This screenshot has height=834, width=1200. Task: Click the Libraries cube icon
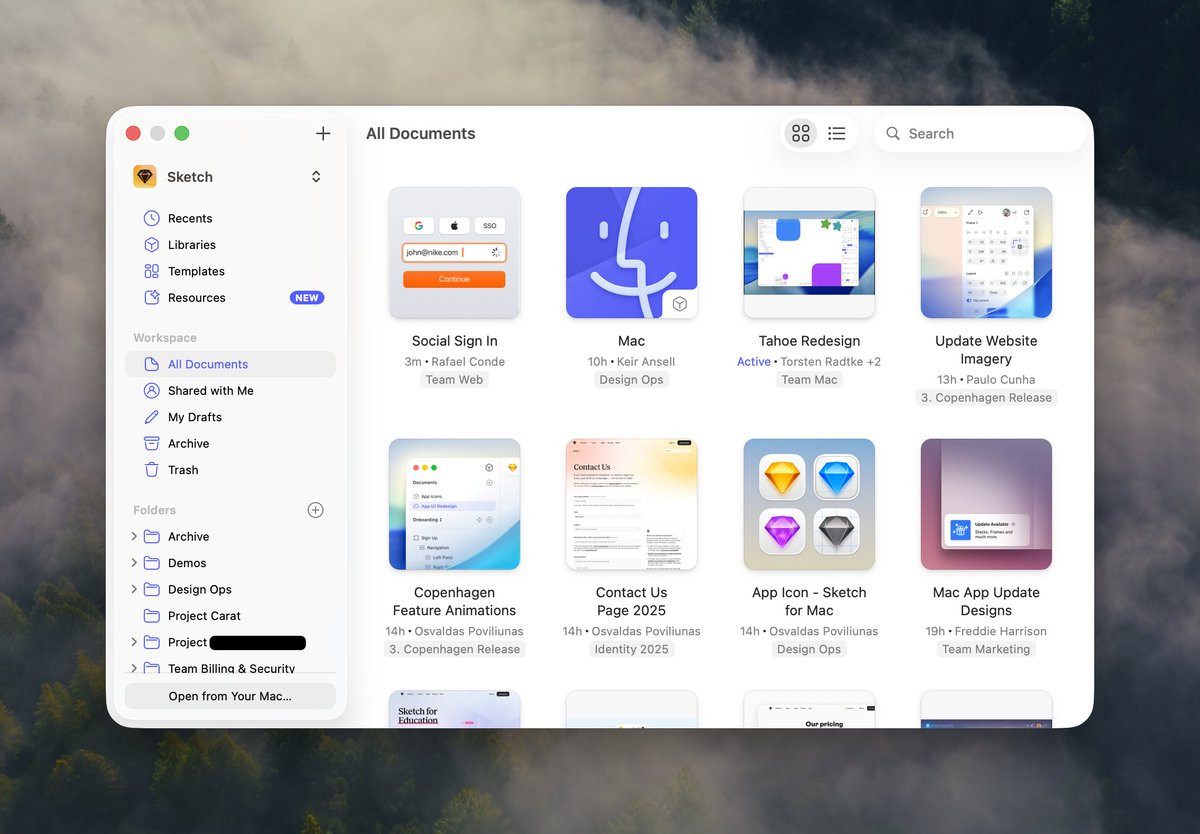click(x=151, y=244)
